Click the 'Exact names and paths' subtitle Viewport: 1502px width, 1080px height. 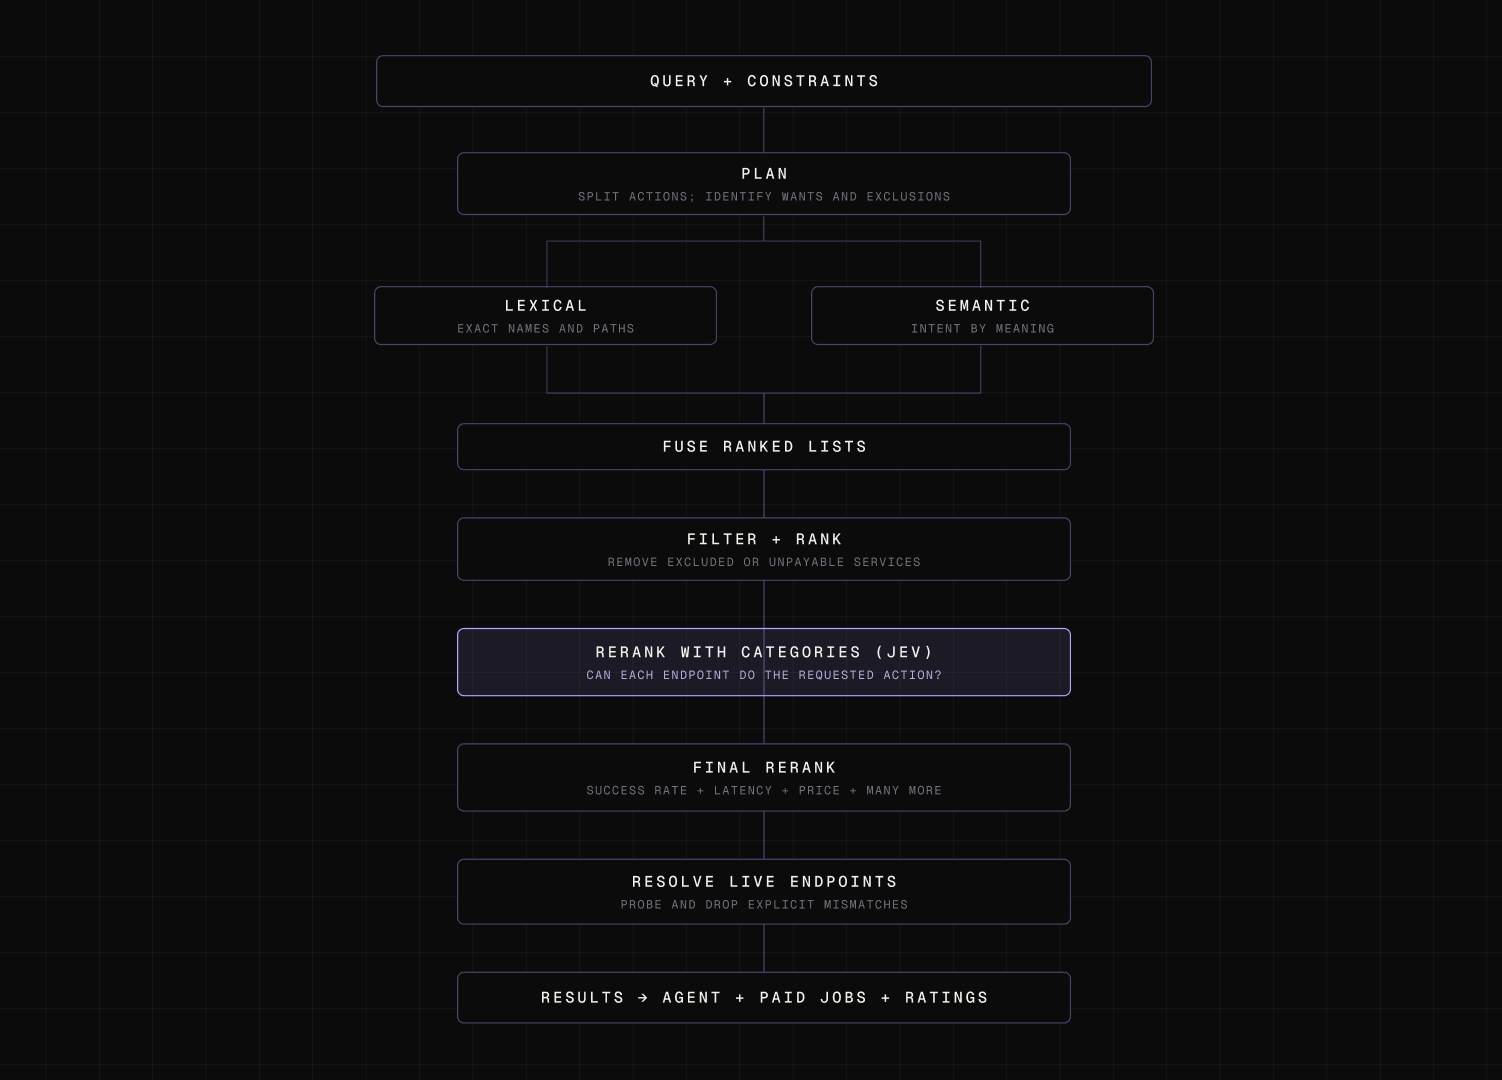[x=545, y=329]
